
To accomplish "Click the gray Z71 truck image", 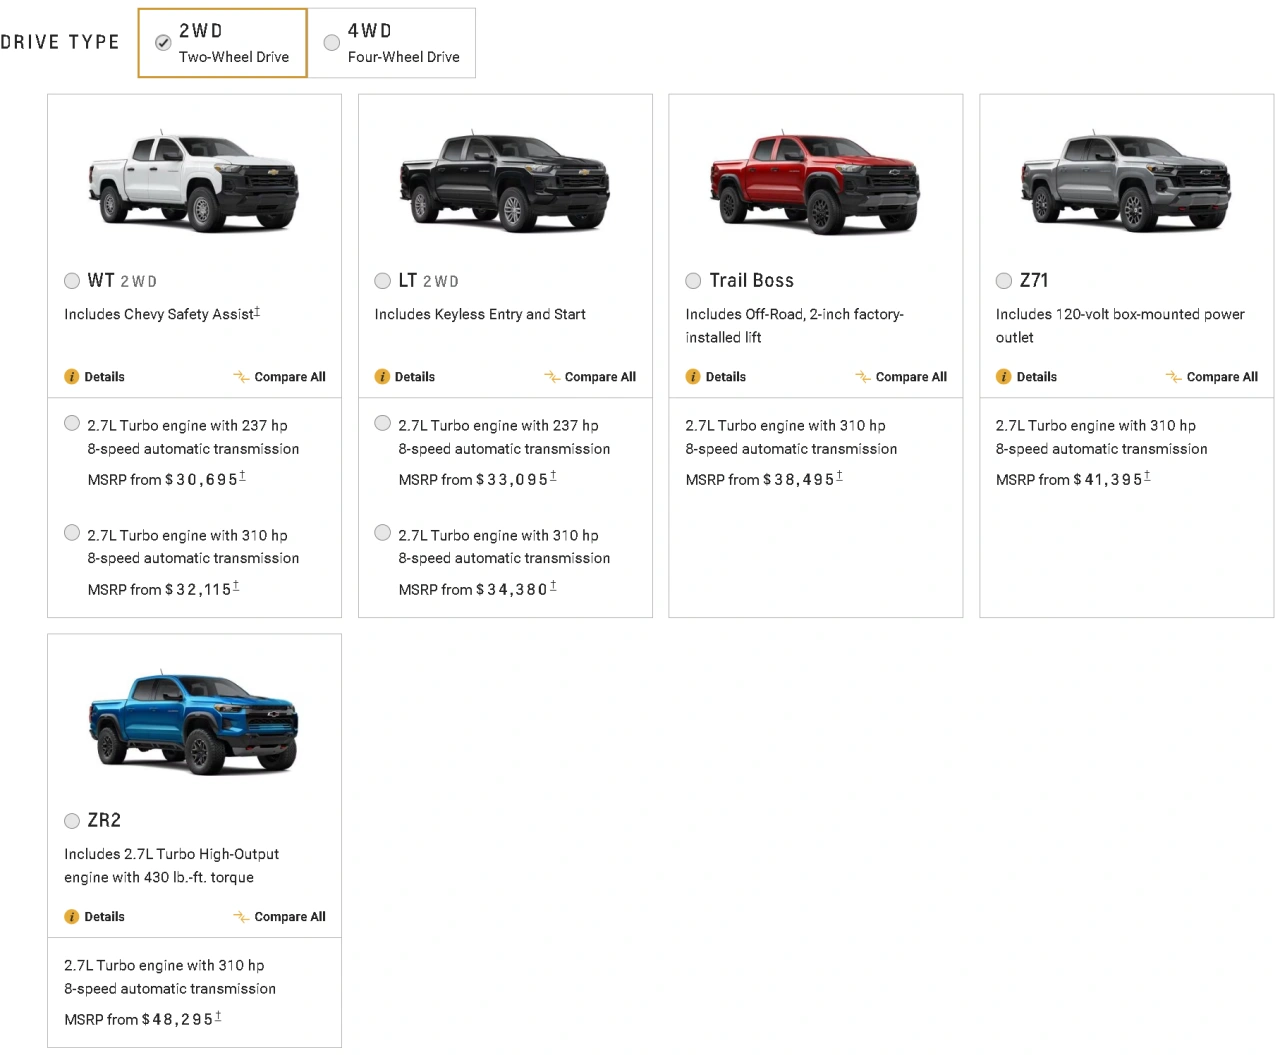I will 1126,181.
